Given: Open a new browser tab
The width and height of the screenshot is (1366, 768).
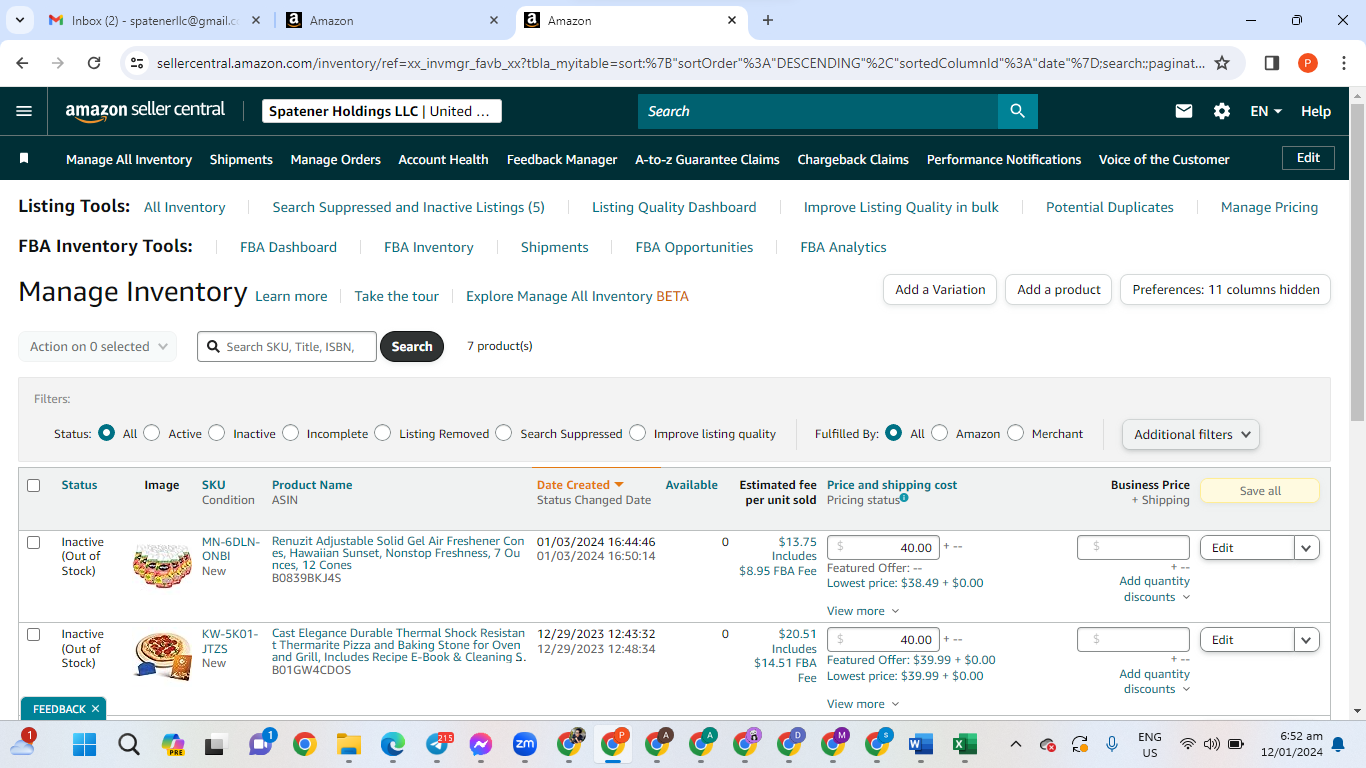Looking at the screenshot, I should 768,20.
